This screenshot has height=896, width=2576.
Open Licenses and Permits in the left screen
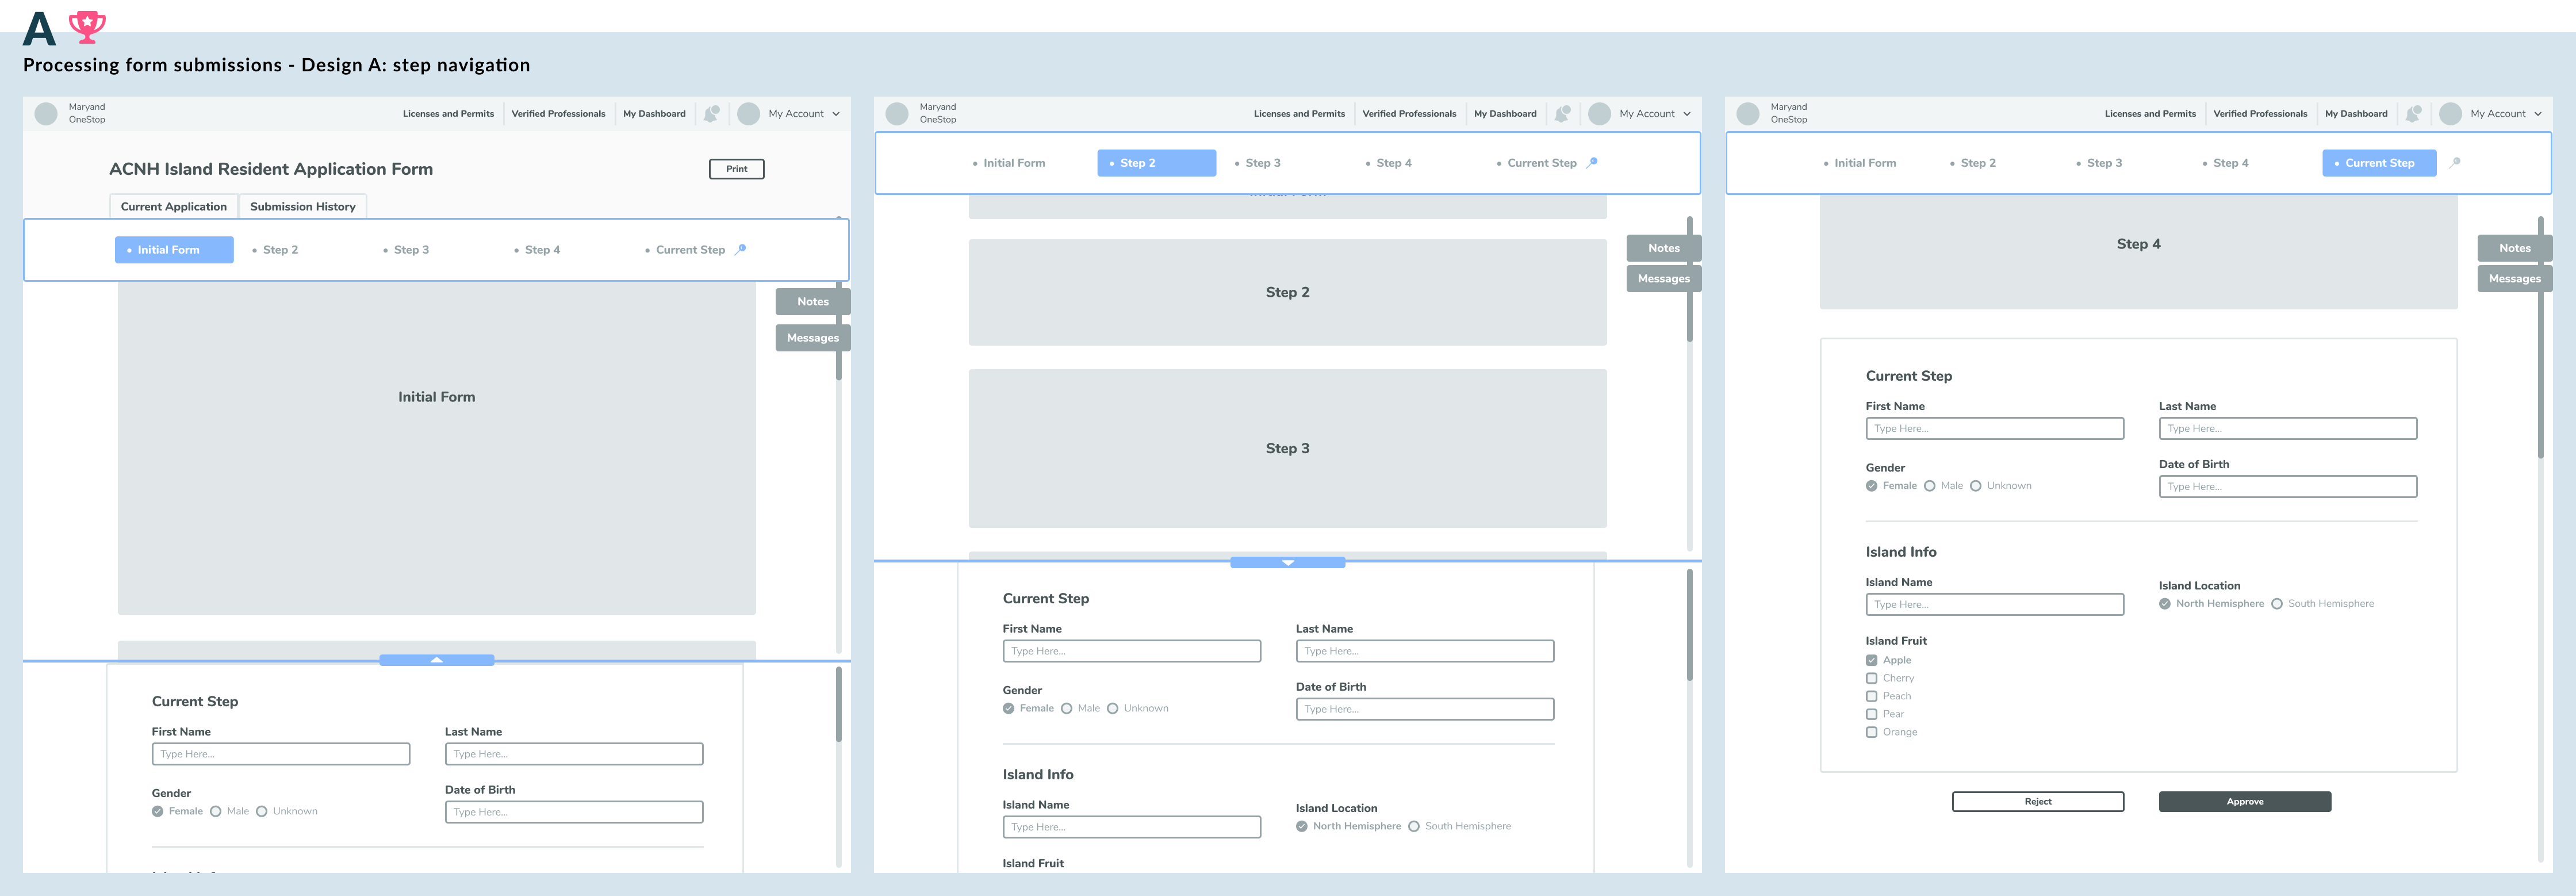pos(449,114)
